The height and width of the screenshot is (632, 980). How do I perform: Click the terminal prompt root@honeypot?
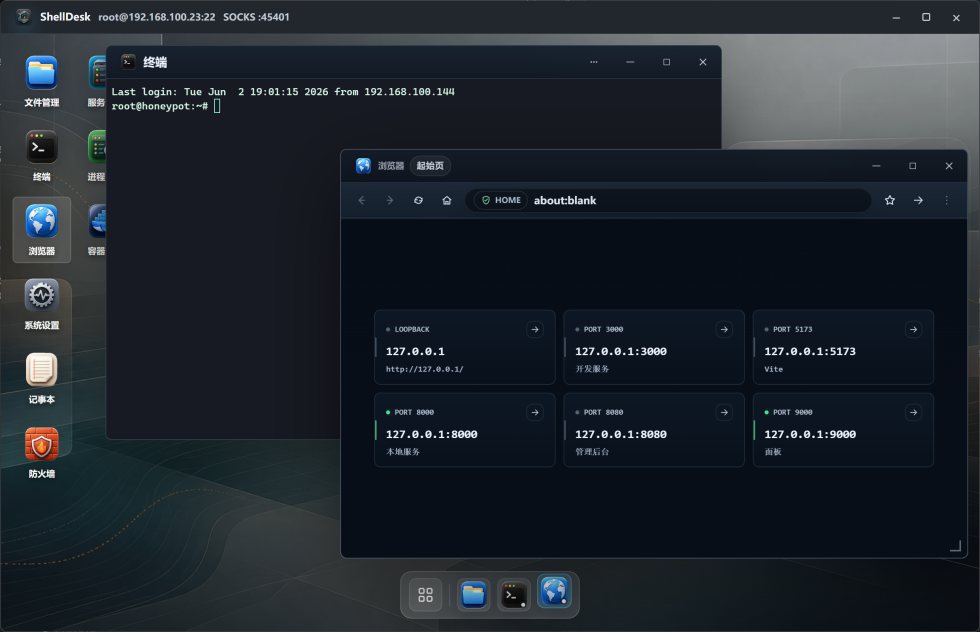(159, 106)
